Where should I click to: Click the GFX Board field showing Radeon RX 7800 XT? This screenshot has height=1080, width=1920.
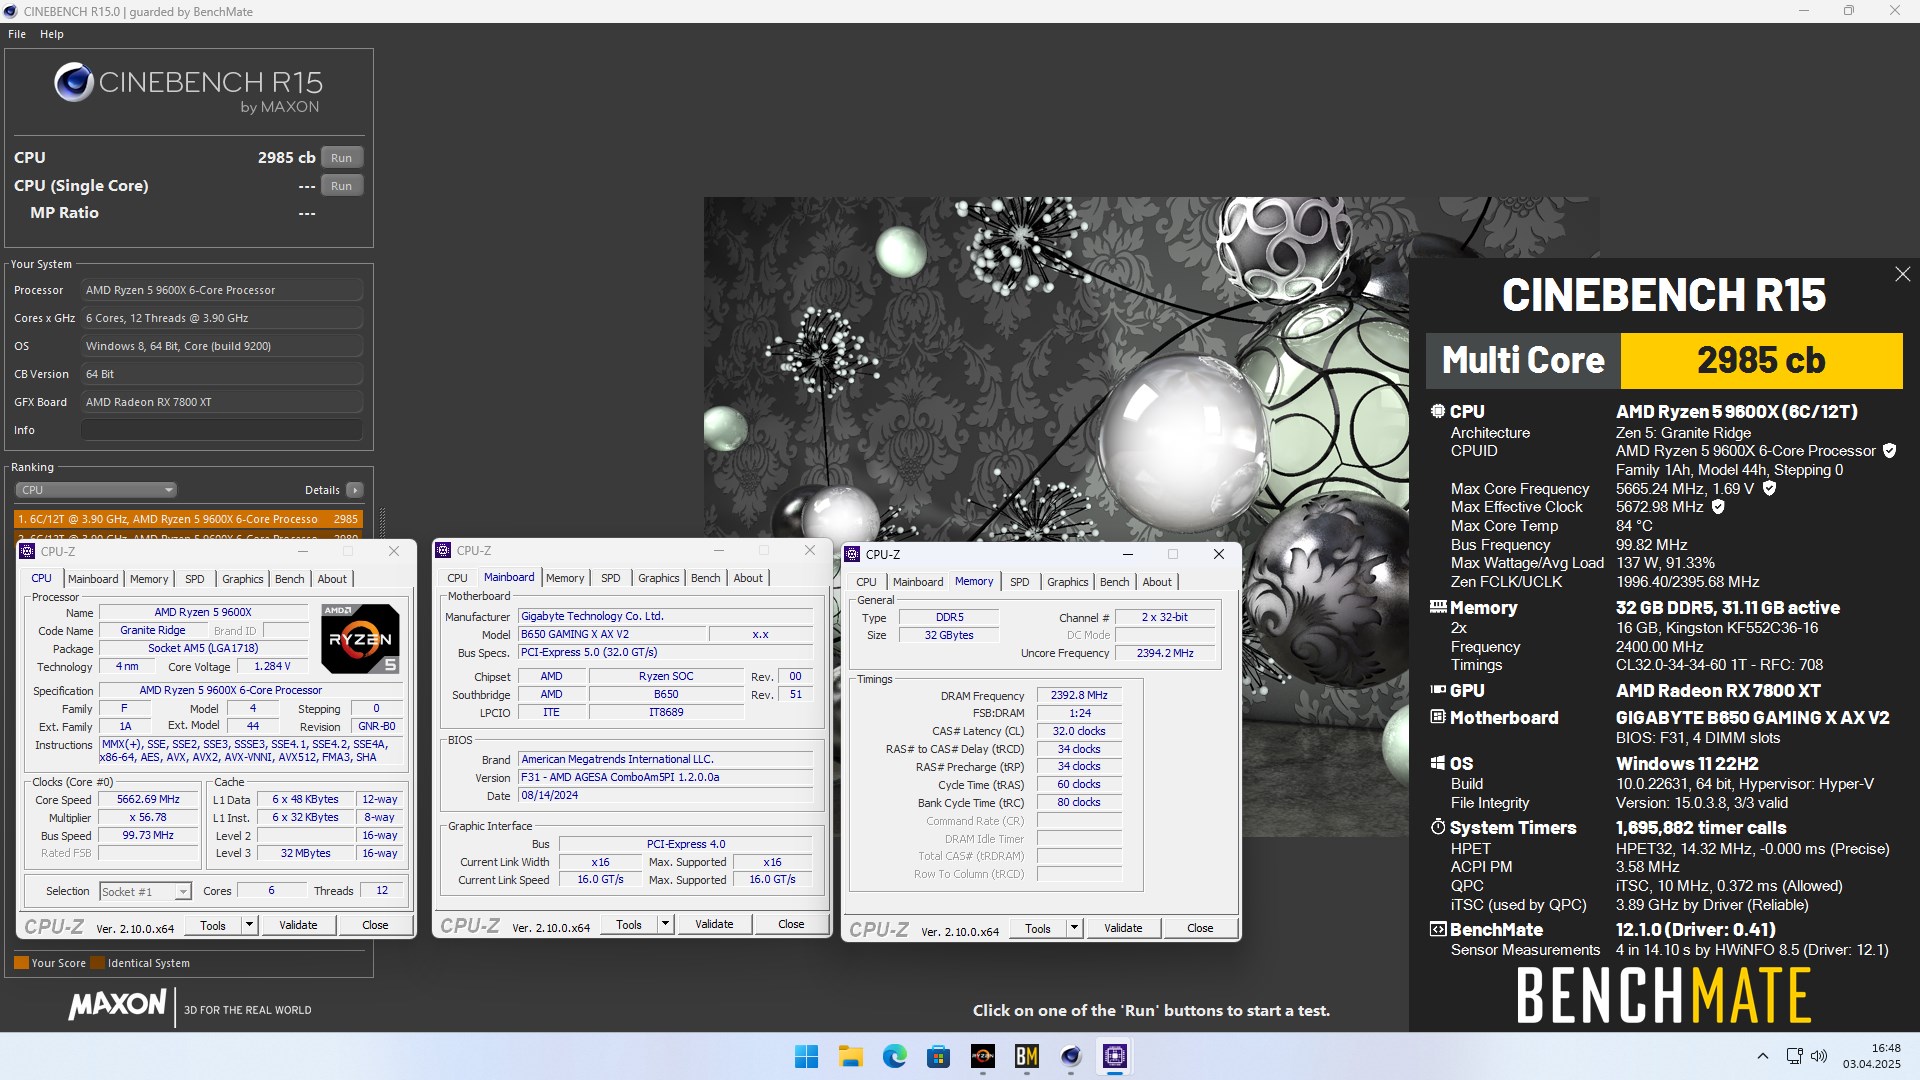221,402
